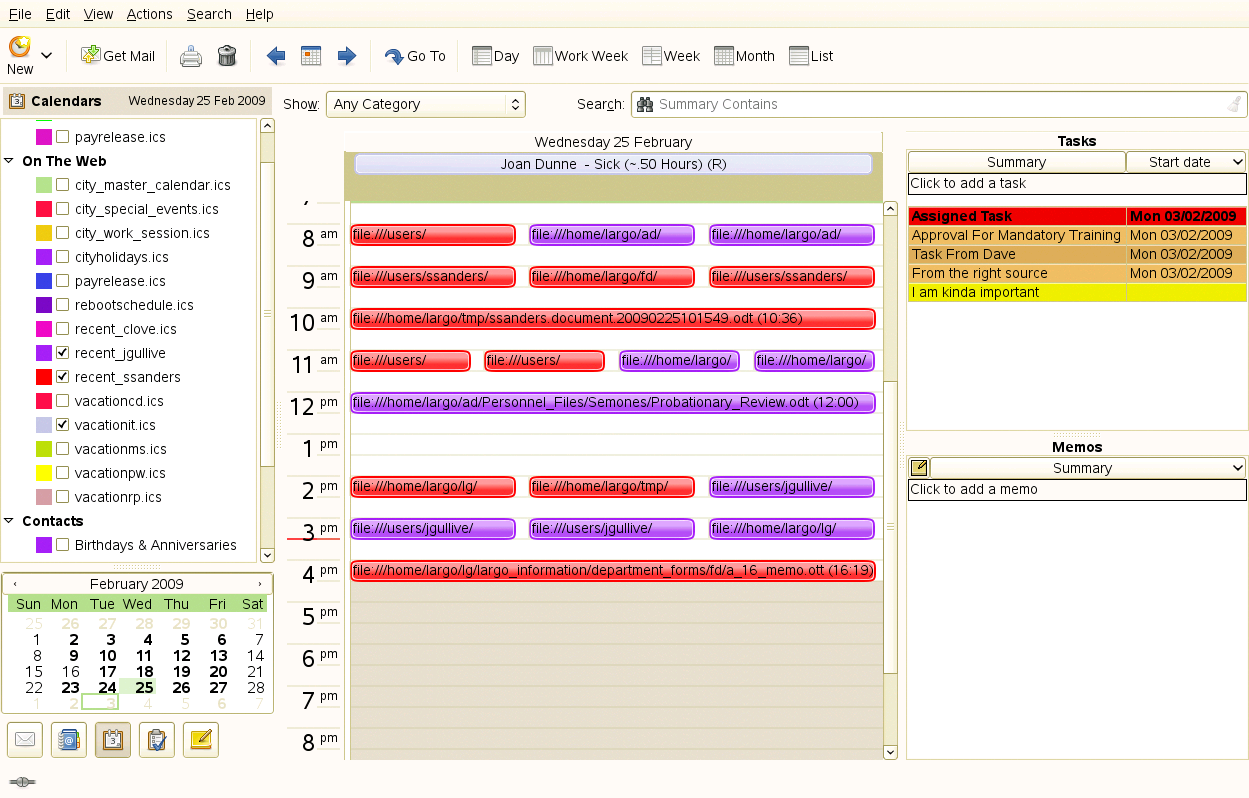1249x798 pixels.
Task: Go to previous month in mini calendar
Action: point(15,584)
